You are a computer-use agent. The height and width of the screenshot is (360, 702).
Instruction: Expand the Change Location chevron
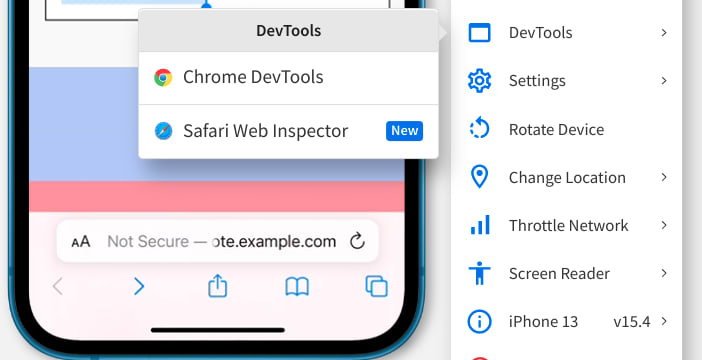pyautogui.click(x=664, y=177)
